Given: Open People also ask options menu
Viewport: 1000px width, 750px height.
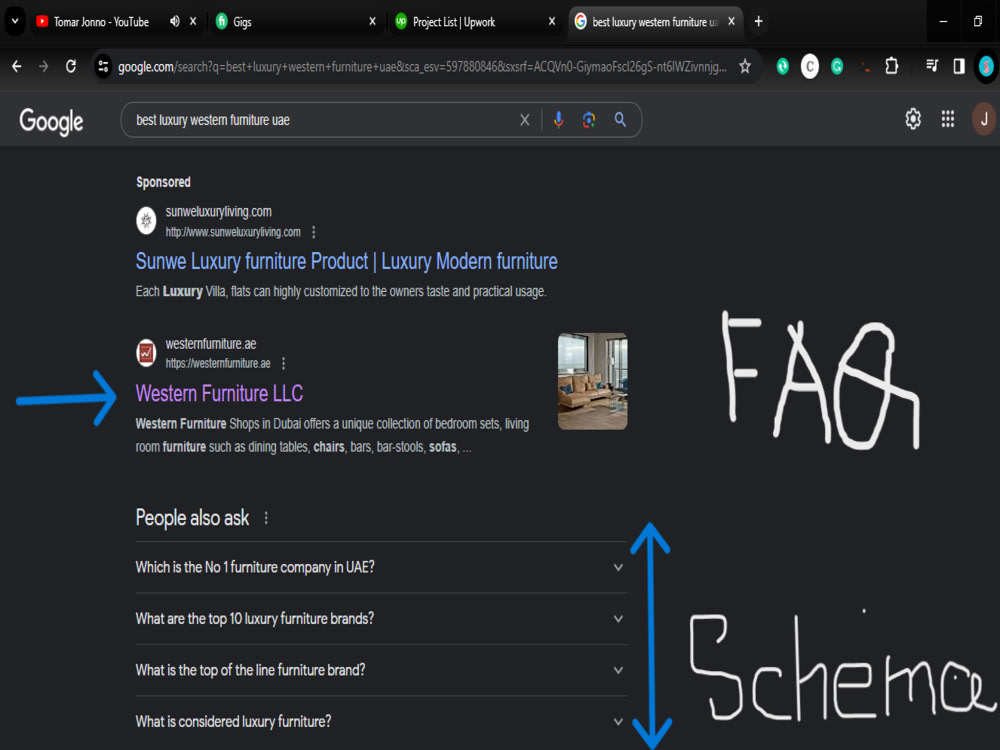Looking at the screenshot, I should click(x=266, y=518).
